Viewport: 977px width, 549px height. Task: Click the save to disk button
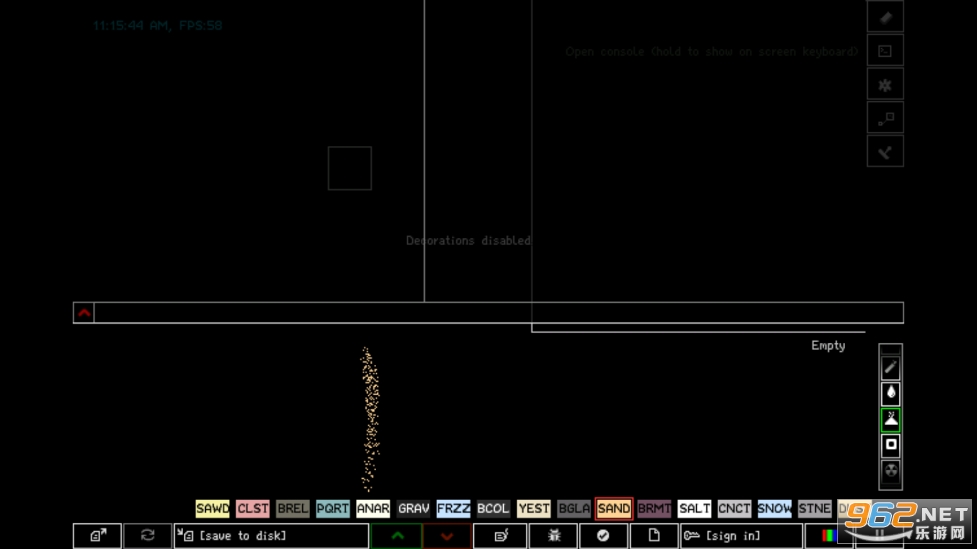click(x=271, y=536)
